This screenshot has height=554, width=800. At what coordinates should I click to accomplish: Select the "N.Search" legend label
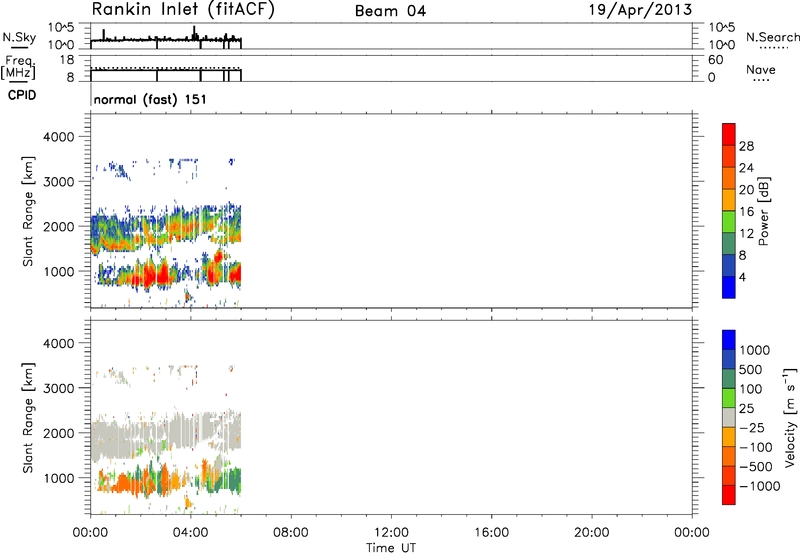tap(772, 37)
